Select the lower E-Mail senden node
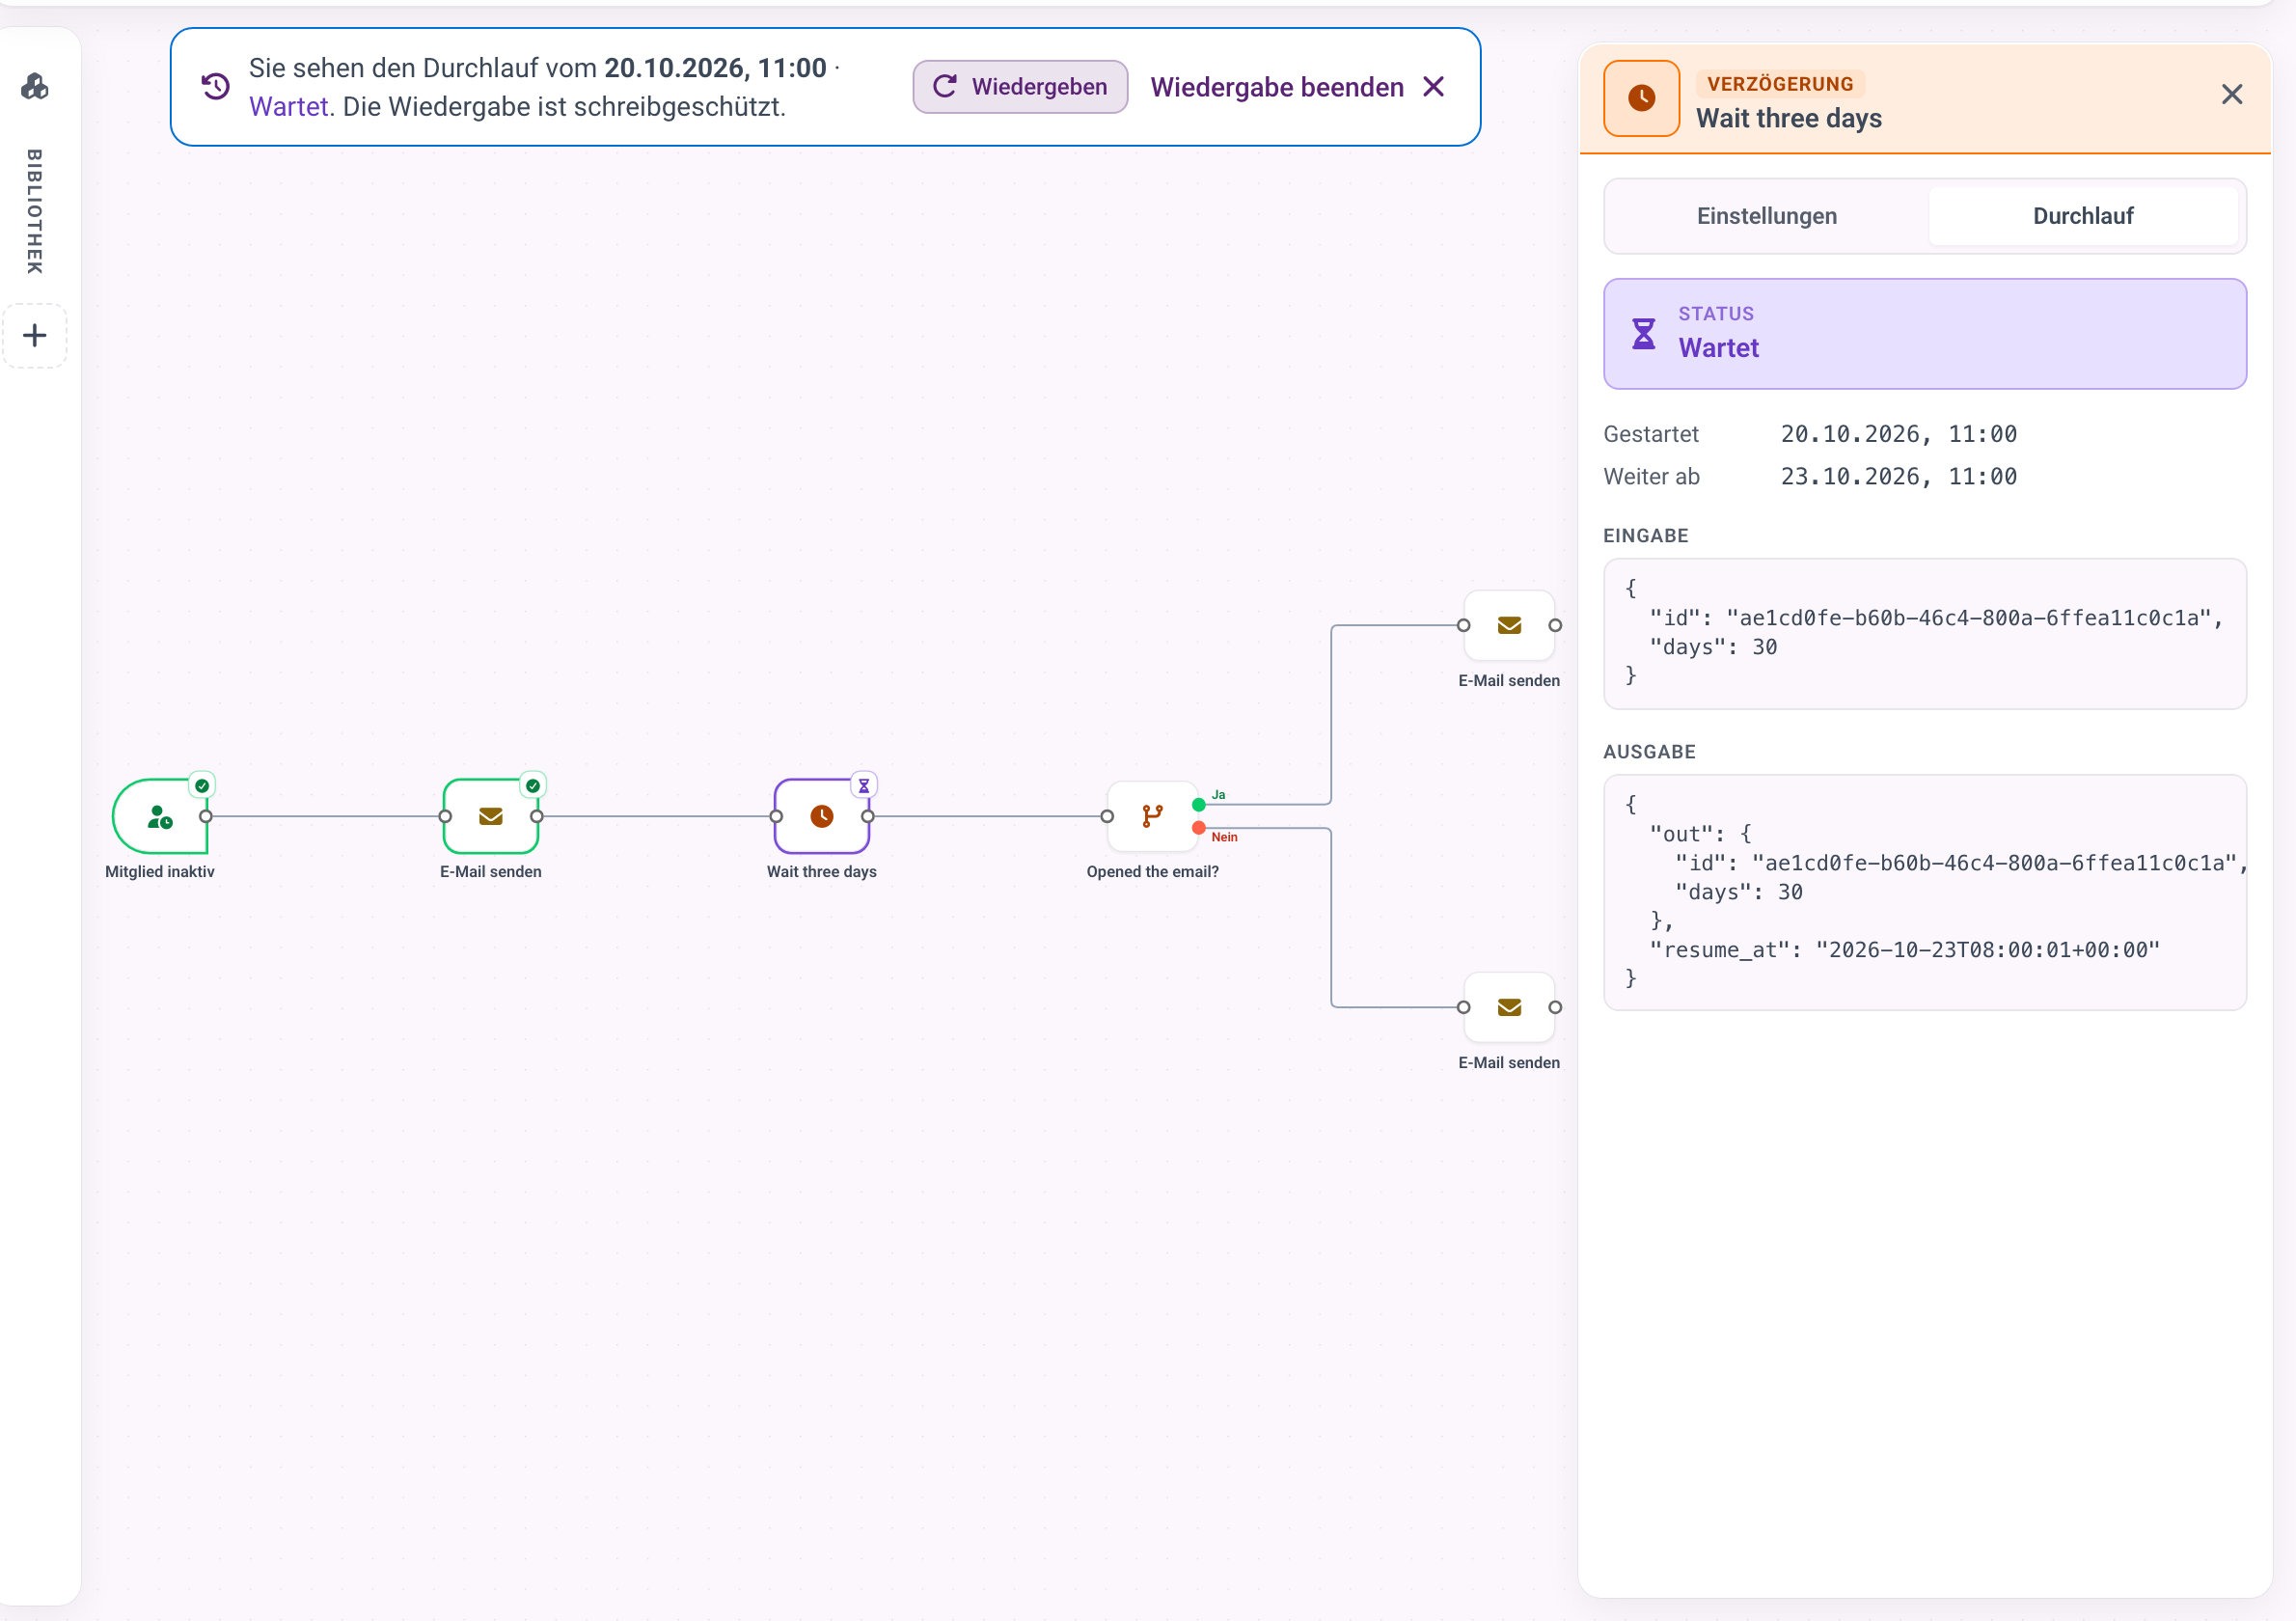The width and height of the screenshot is (2296, 1621). tap(1509, 1007)
